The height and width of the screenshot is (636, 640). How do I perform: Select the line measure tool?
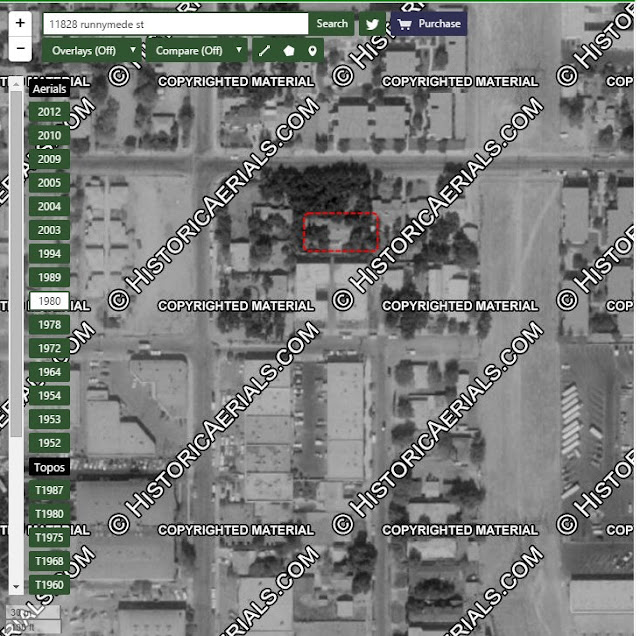point(264,51)
